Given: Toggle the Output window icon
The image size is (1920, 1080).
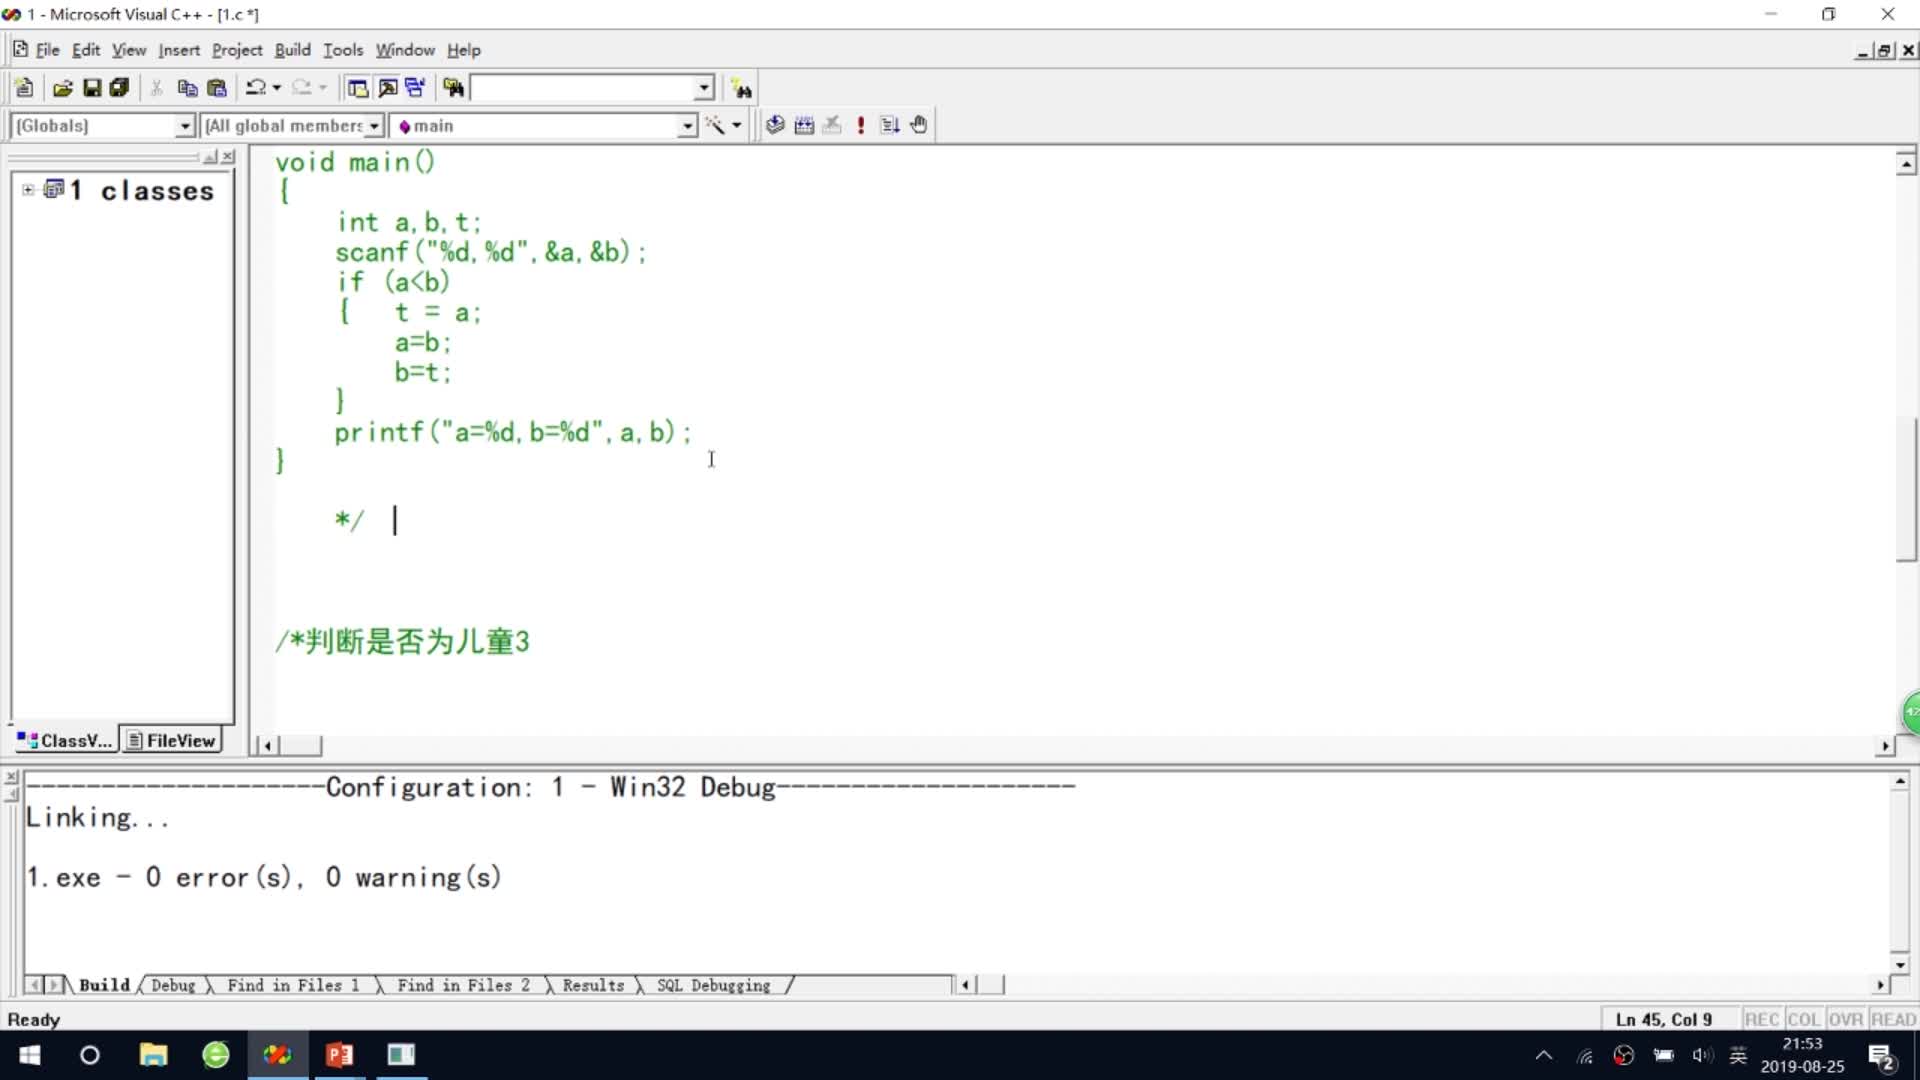Looking at the screenshot, I should tap(387, 88).
